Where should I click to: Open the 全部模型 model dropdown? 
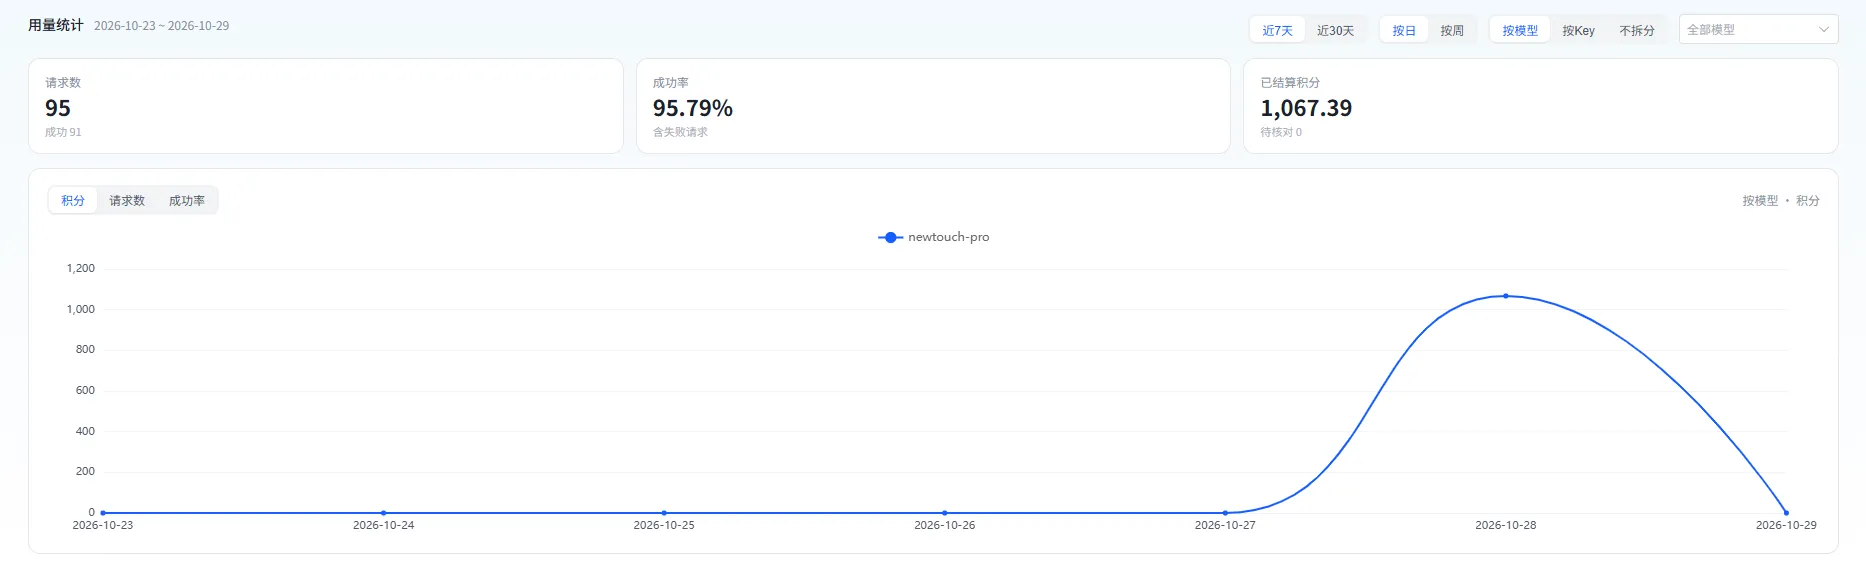(1758, 30)
